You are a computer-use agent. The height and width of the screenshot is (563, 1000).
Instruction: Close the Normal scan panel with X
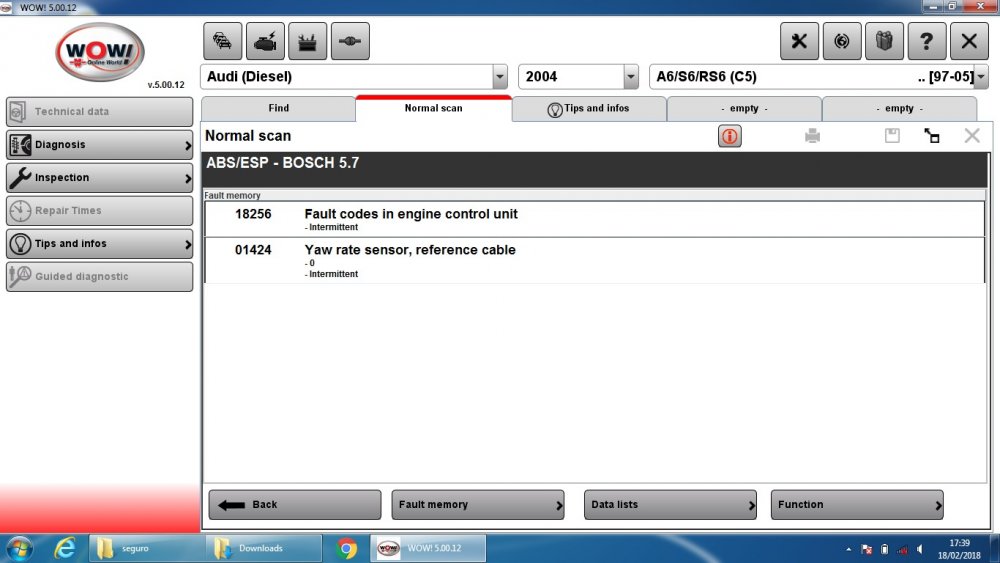pyautogui.click(x=972, y=135)
